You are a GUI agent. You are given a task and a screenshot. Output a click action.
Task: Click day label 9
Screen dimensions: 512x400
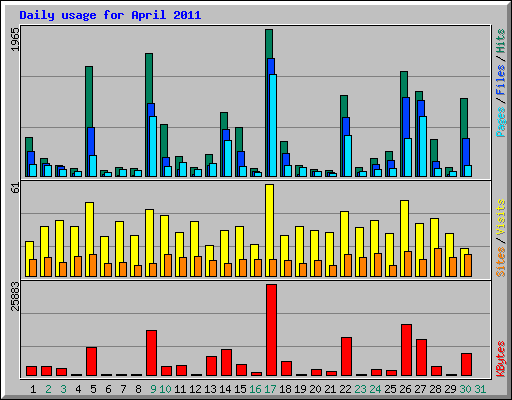coord(153,389)
